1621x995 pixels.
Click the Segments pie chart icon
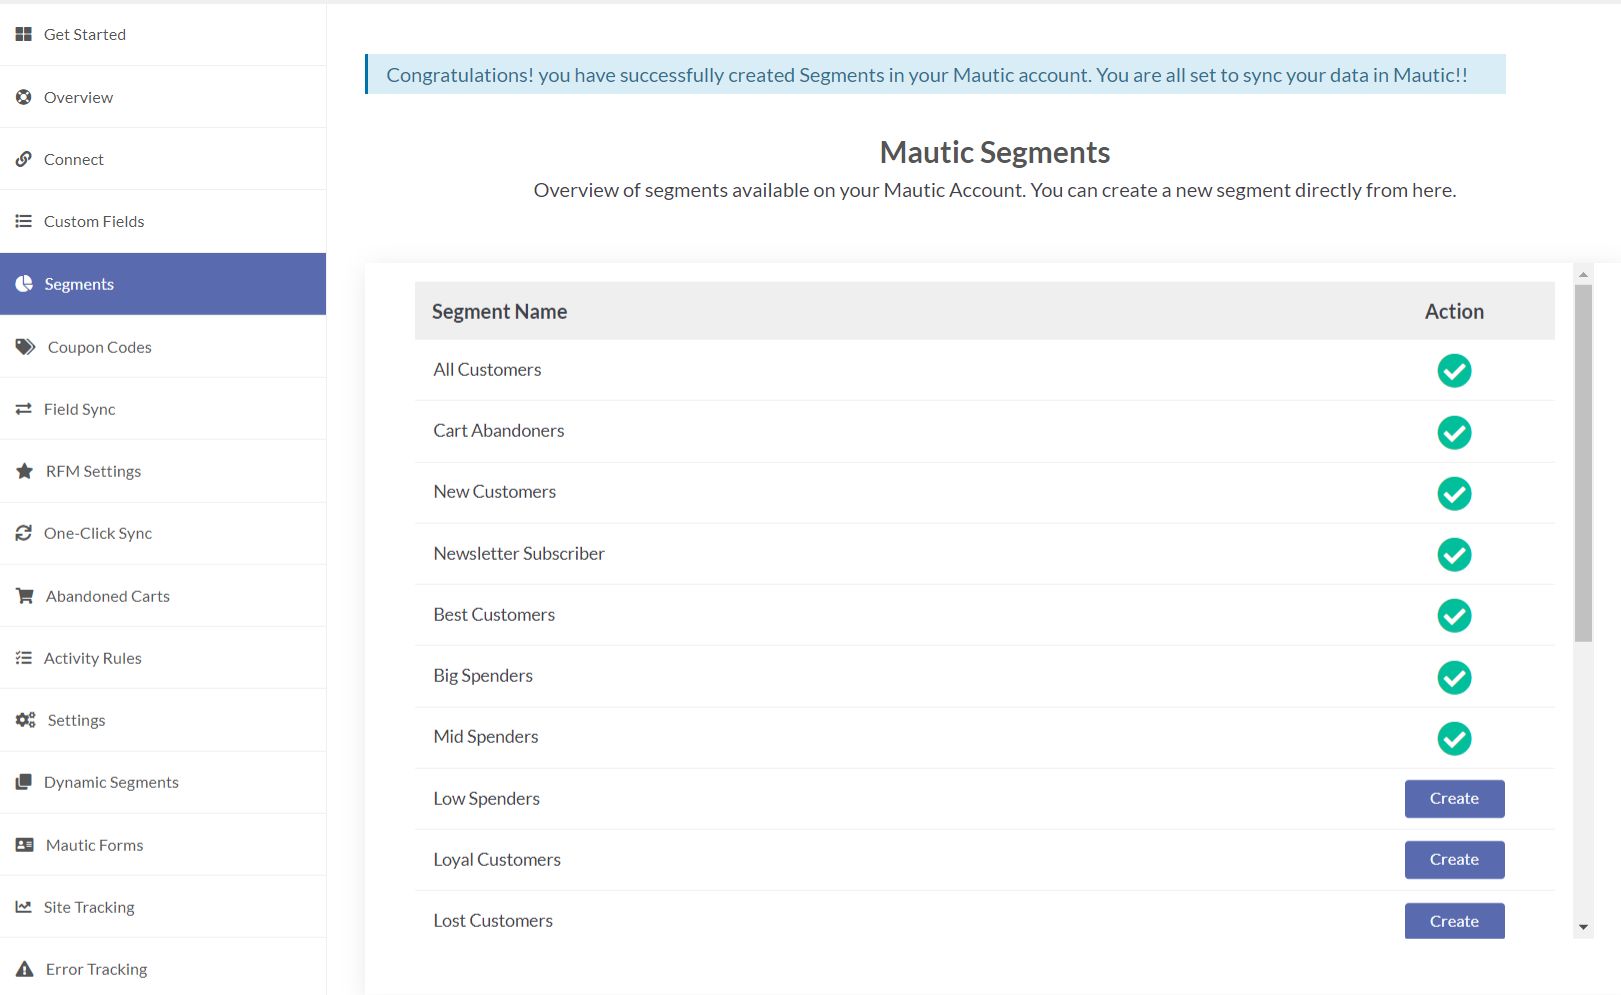click(24, 284)
